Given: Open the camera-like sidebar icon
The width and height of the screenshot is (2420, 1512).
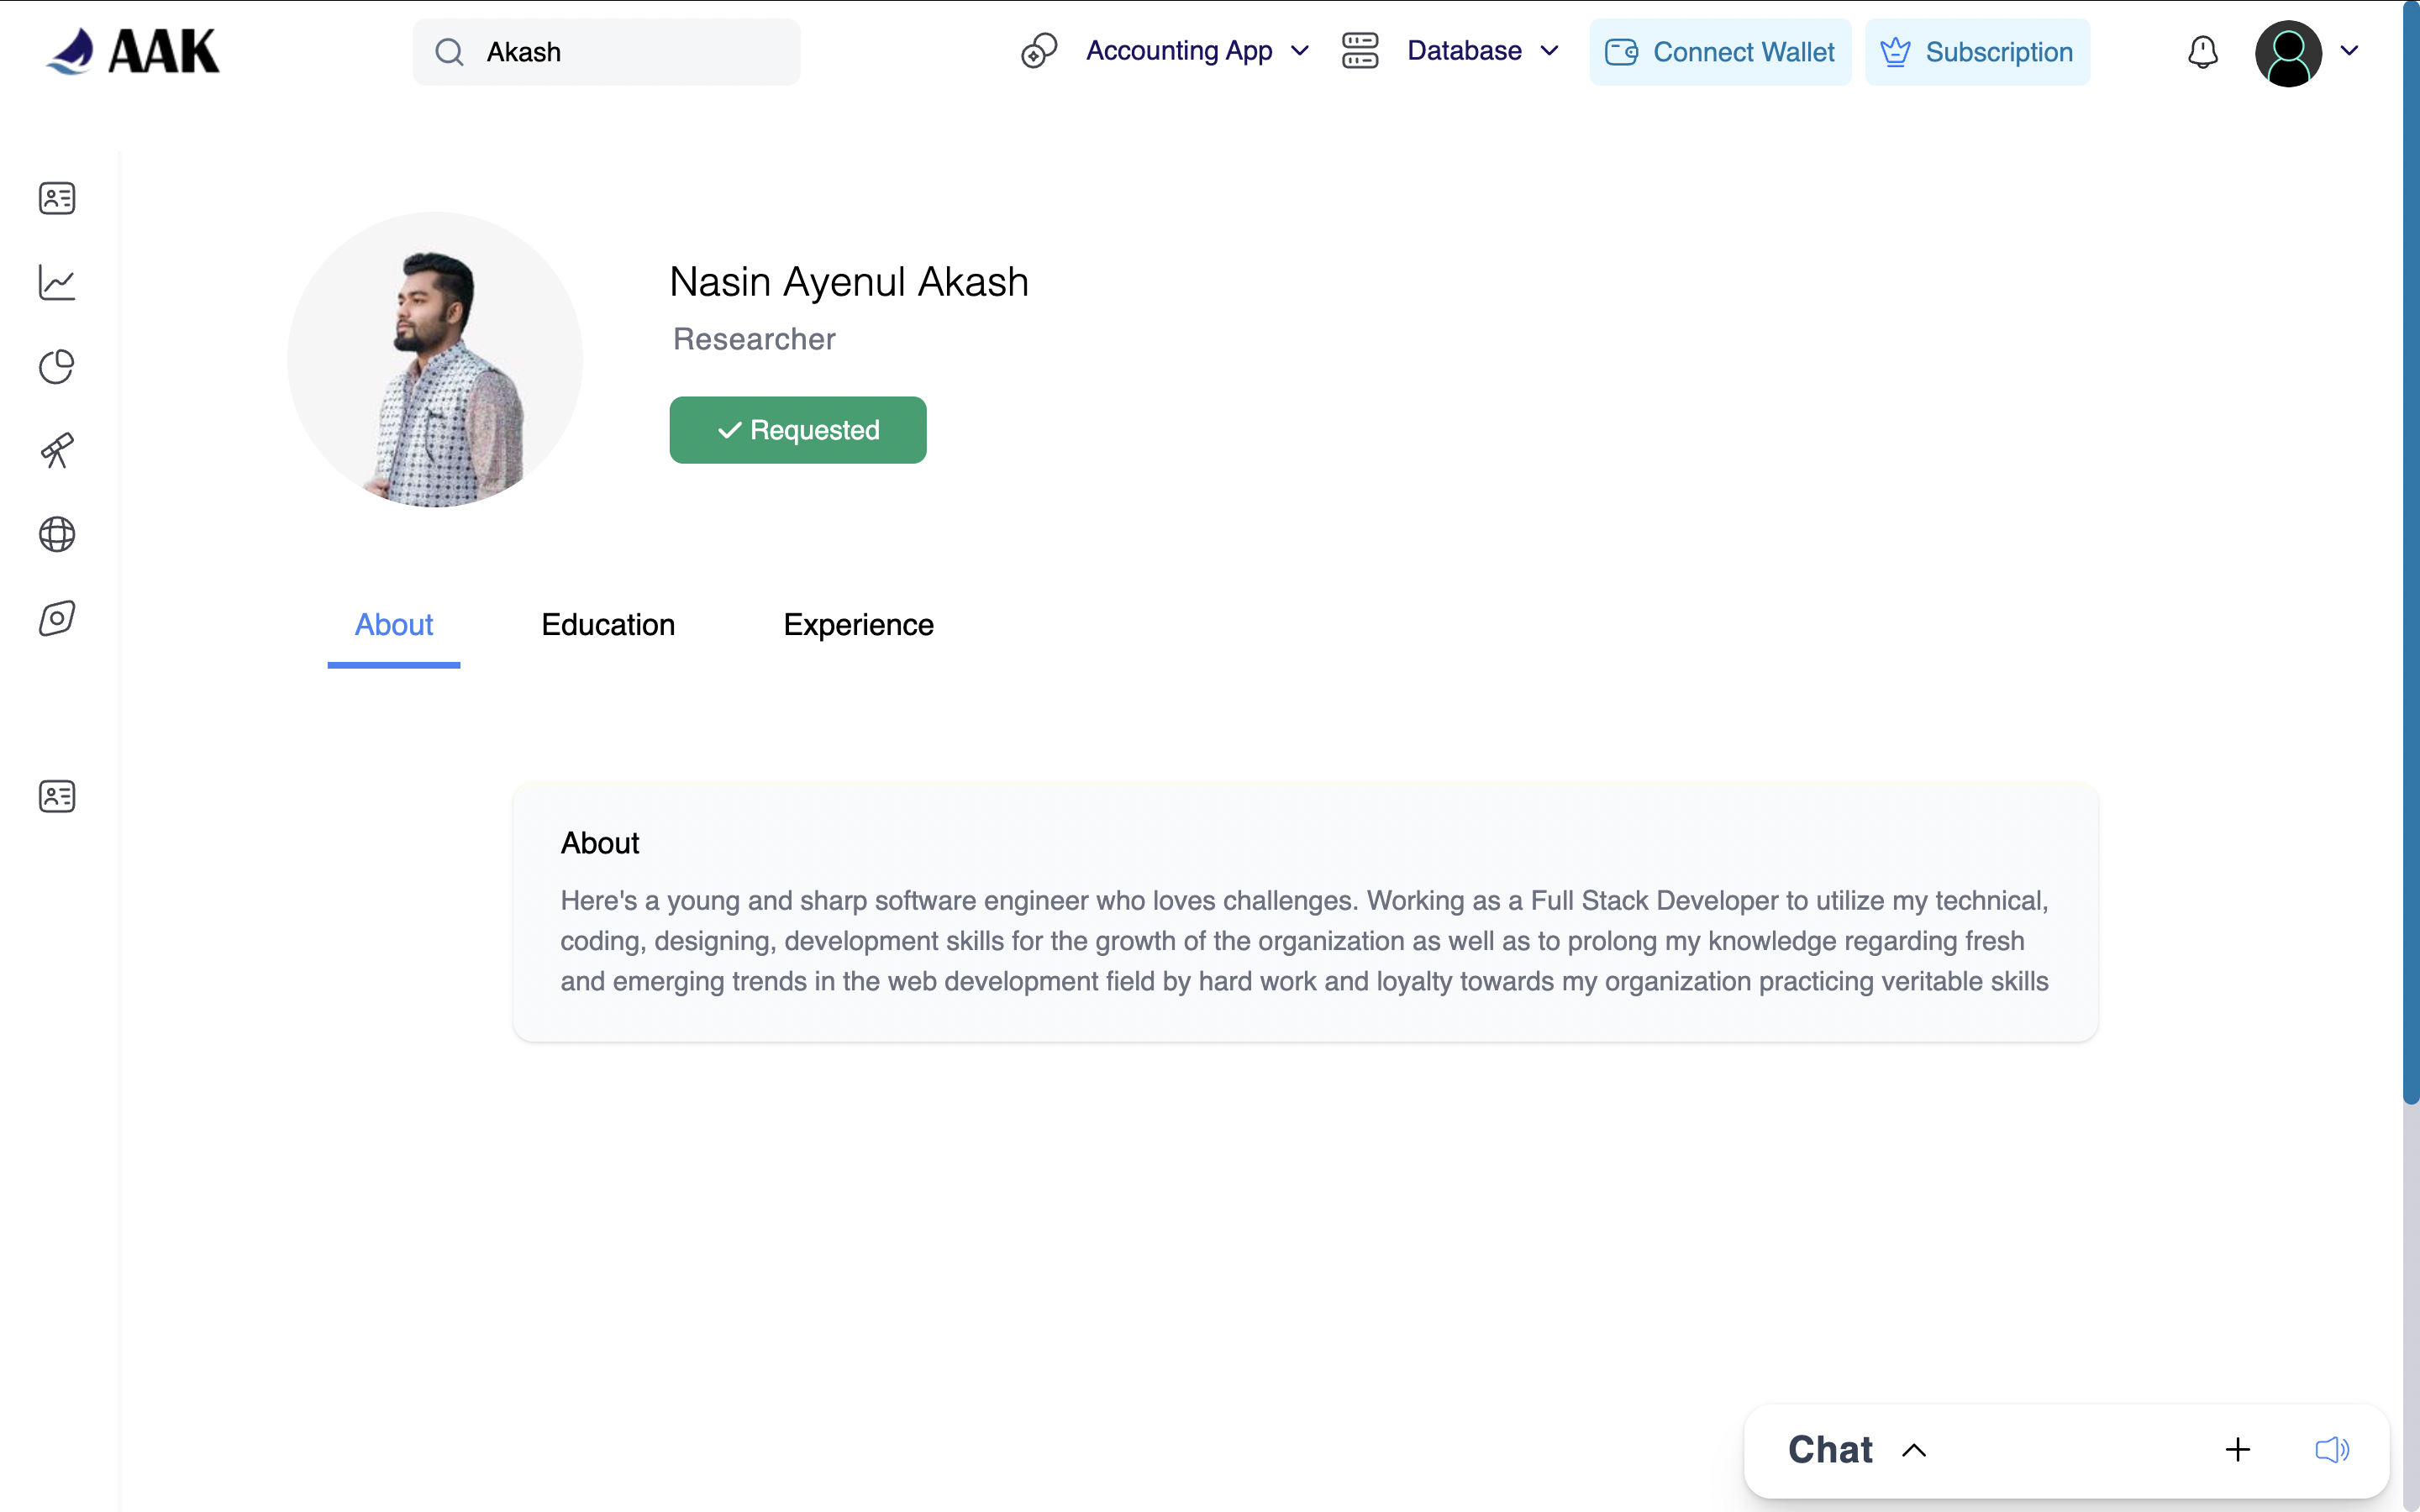Looking at the screenshot, I should (x=57, y=618).
